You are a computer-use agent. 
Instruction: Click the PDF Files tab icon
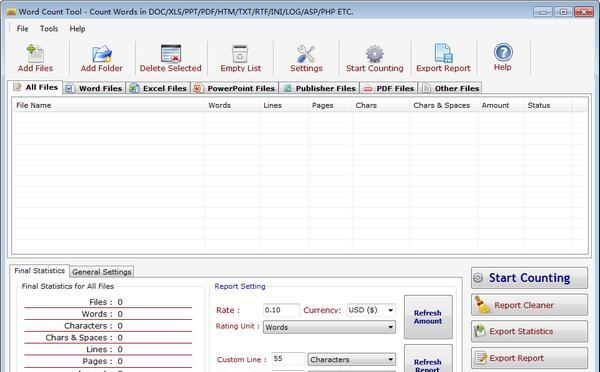click(x=368, y=89)
